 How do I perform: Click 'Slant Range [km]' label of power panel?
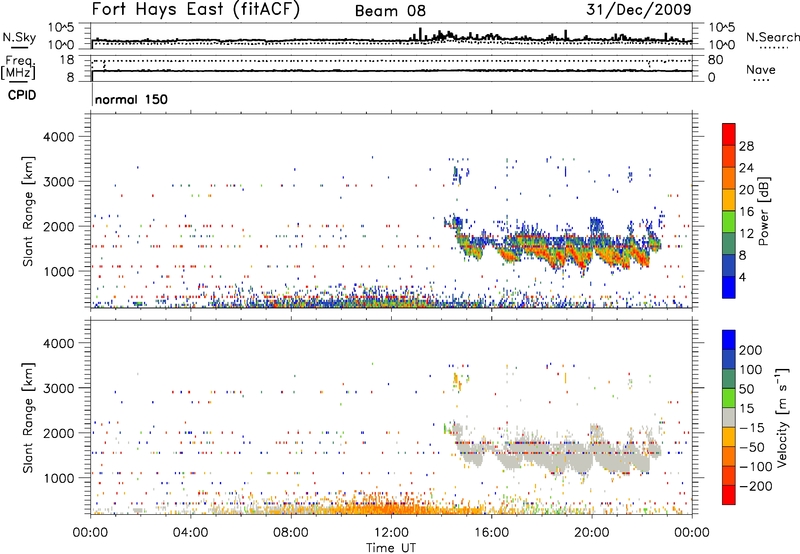pos(28,211)
